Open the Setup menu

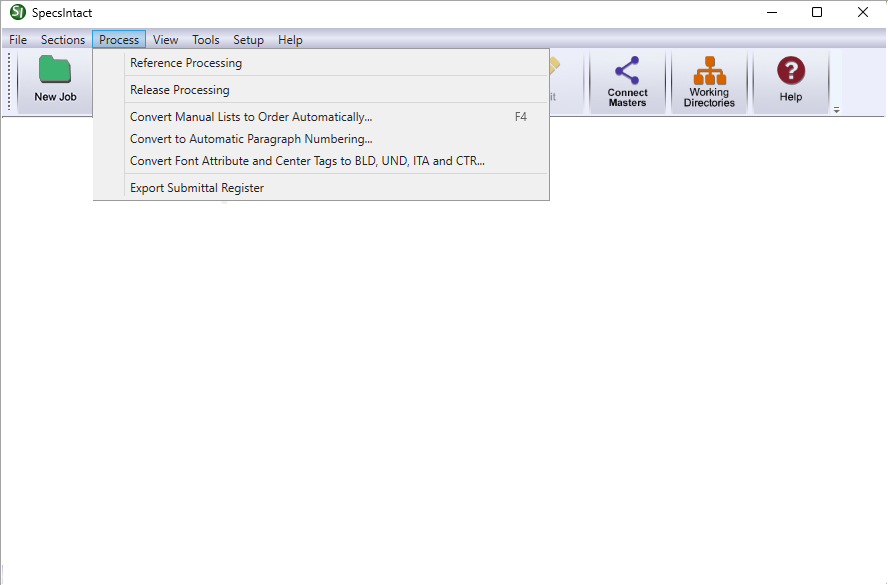[248, 40]
